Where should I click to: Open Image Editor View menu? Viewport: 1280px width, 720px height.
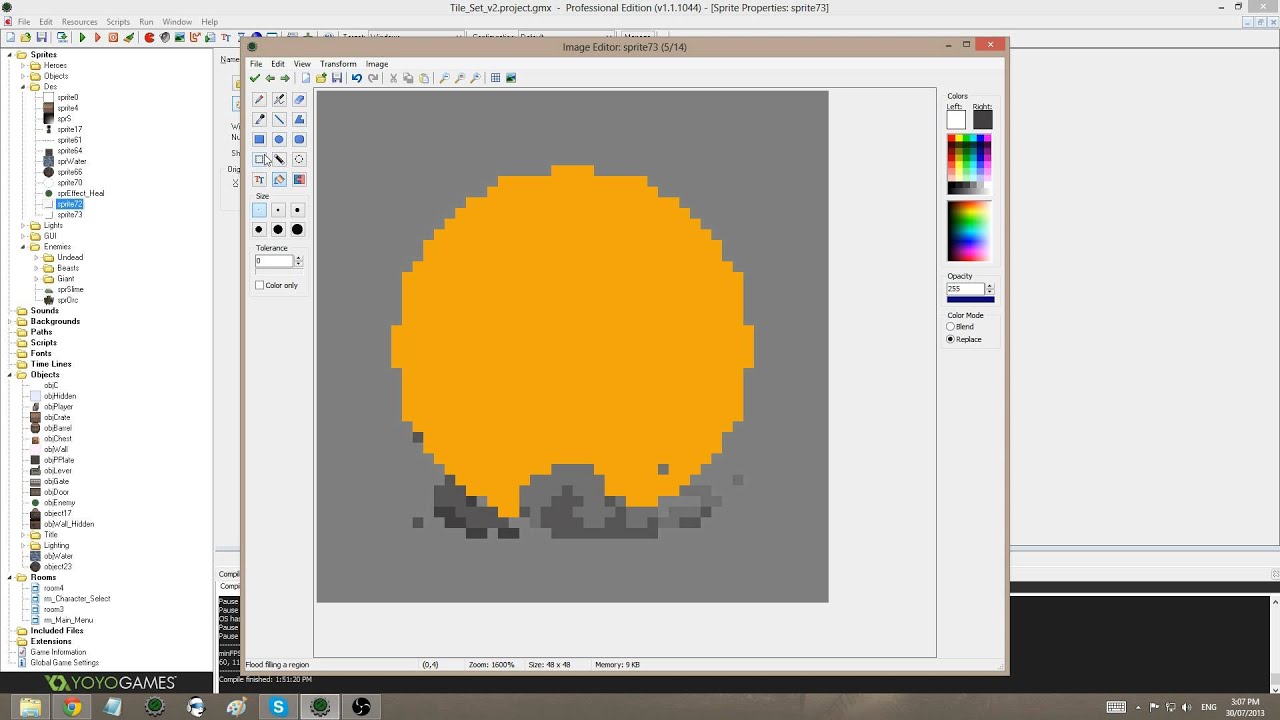click(x=302, y=64)
